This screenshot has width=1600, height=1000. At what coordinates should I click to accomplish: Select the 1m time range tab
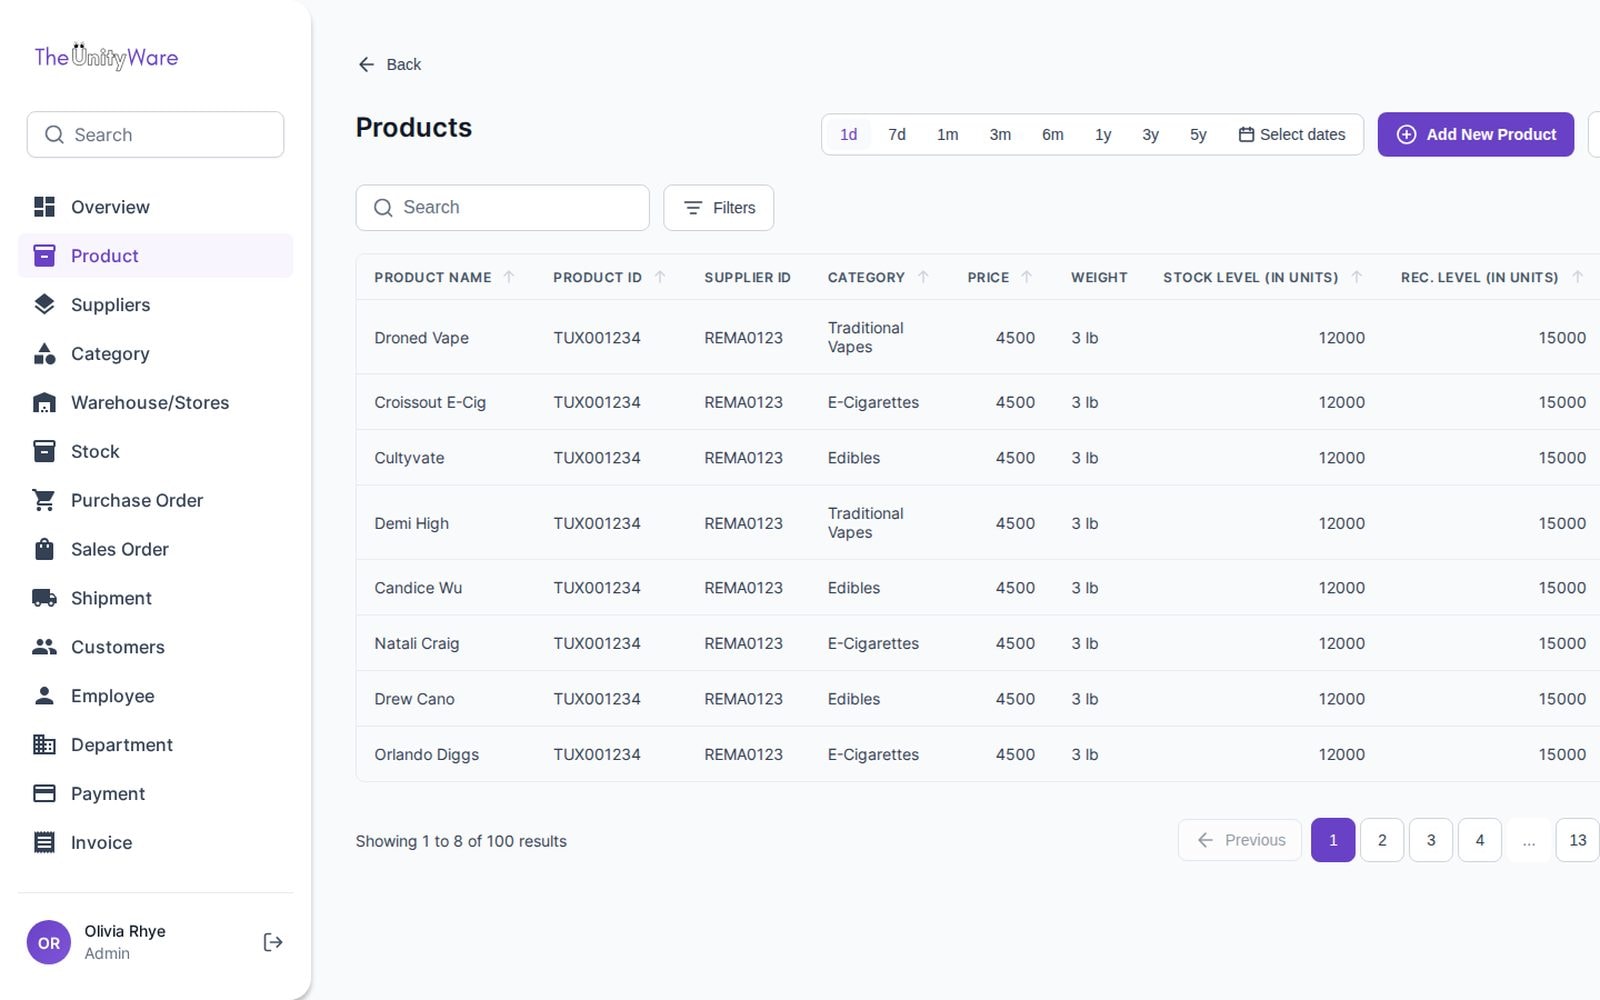coord(948,135)
